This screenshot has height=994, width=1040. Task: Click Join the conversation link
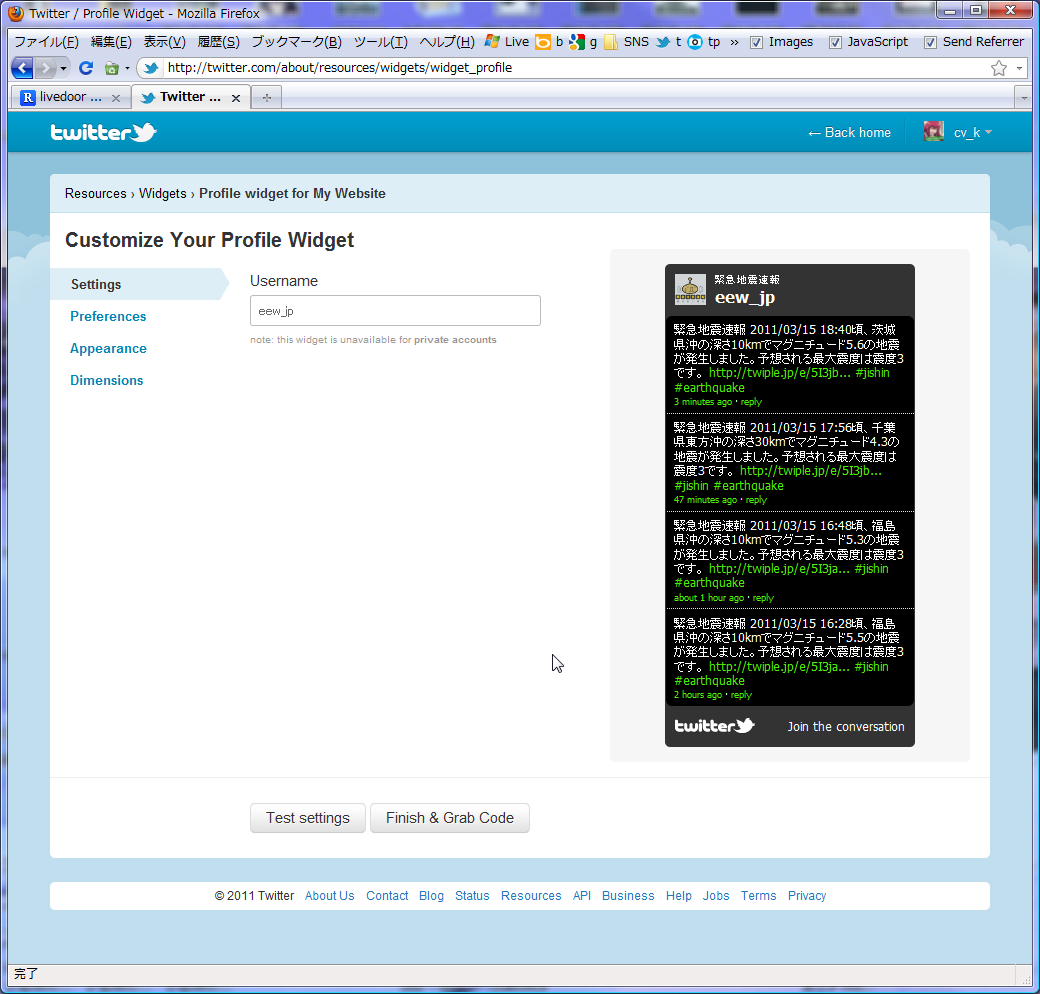tap(846, 727)
